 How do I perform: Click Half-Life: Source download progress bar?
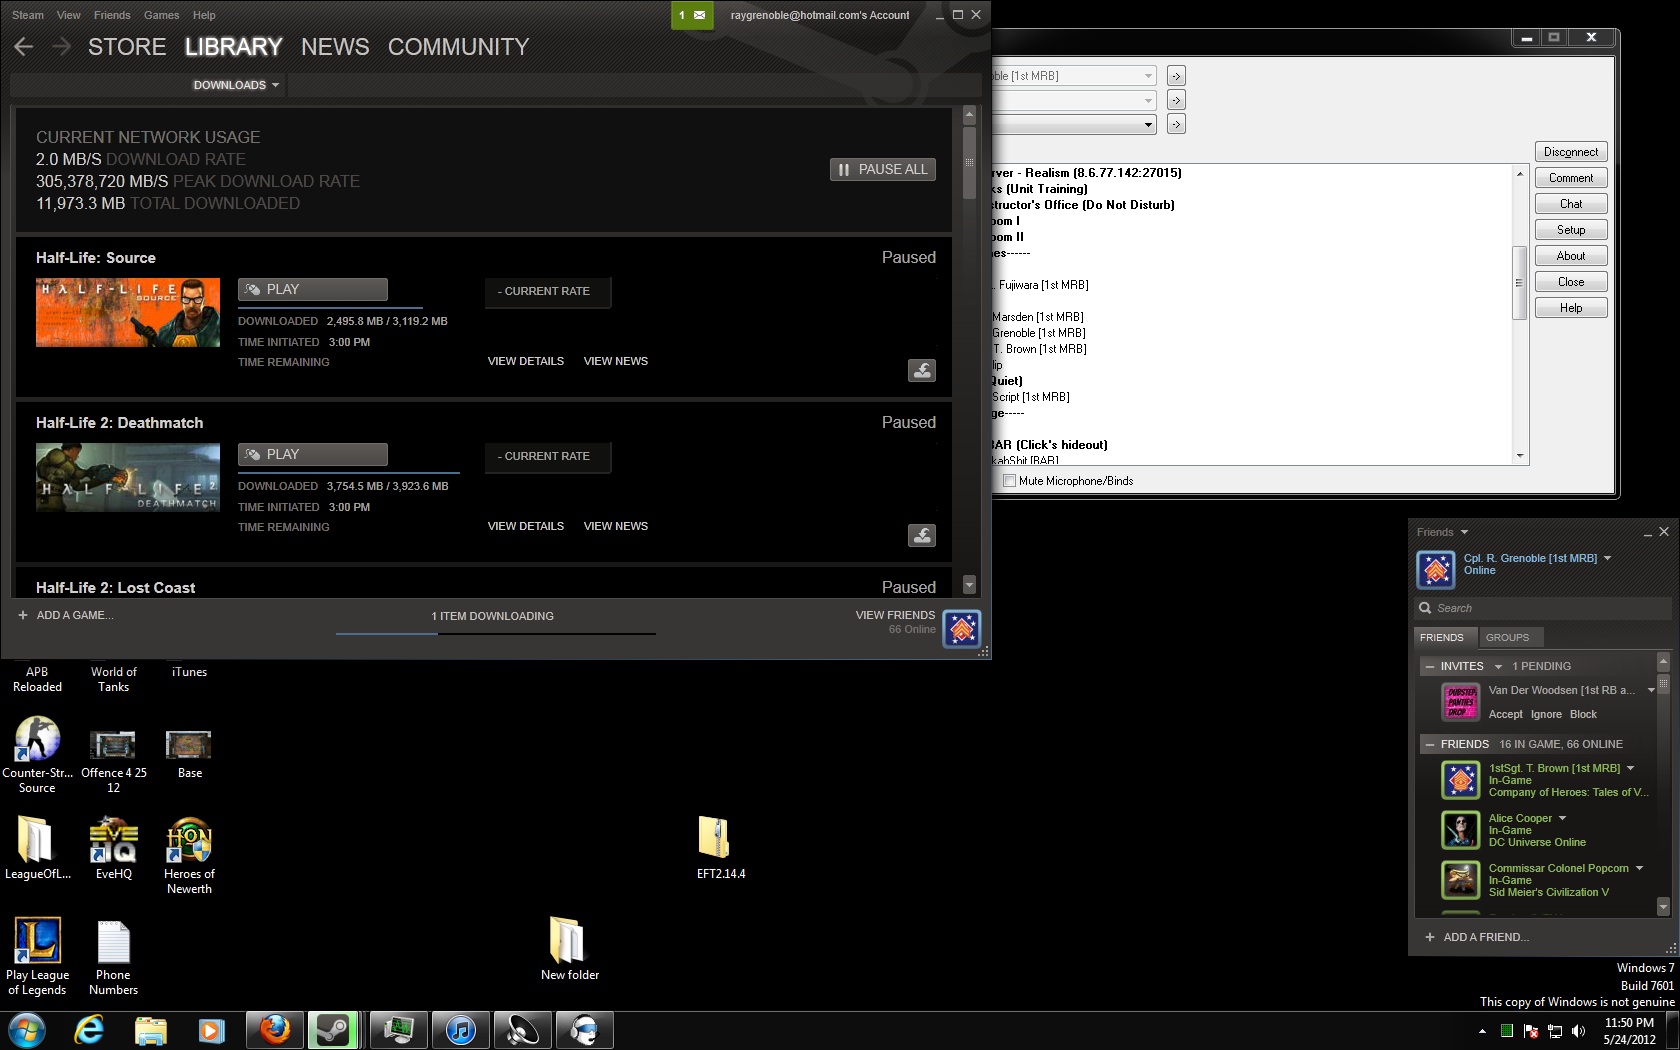click(x=330, y=306)
